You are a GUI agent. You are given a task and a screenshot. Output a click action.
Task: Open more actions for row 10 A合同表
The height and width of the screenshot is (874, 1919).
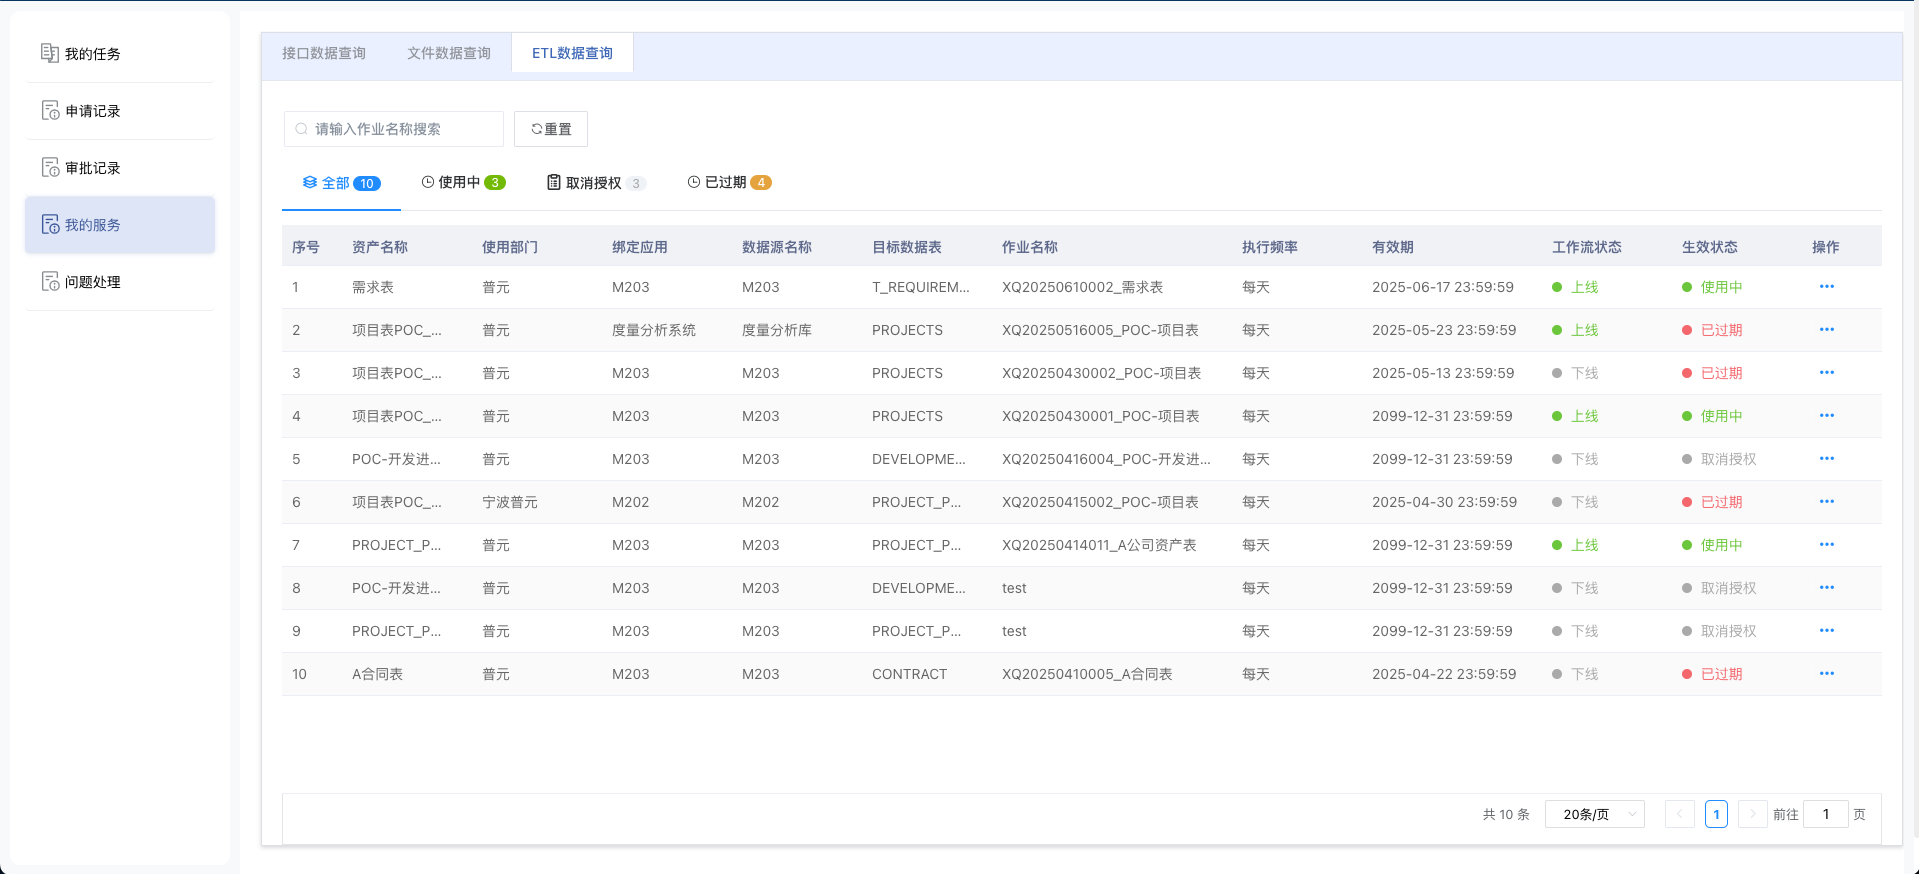(x=1826, y=674)
